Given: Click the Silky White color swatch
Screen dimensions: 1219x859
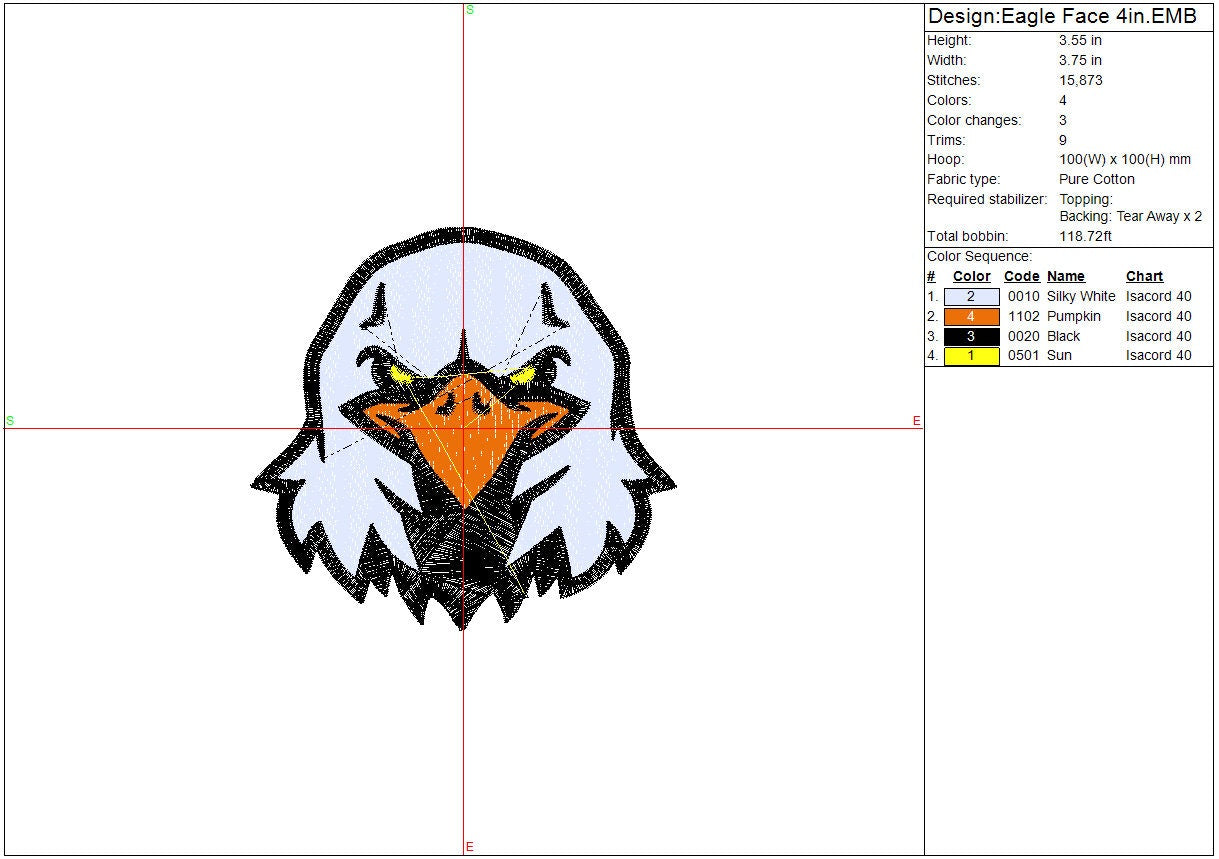Looking at the screenshot, I should click(x=971, y=297).
